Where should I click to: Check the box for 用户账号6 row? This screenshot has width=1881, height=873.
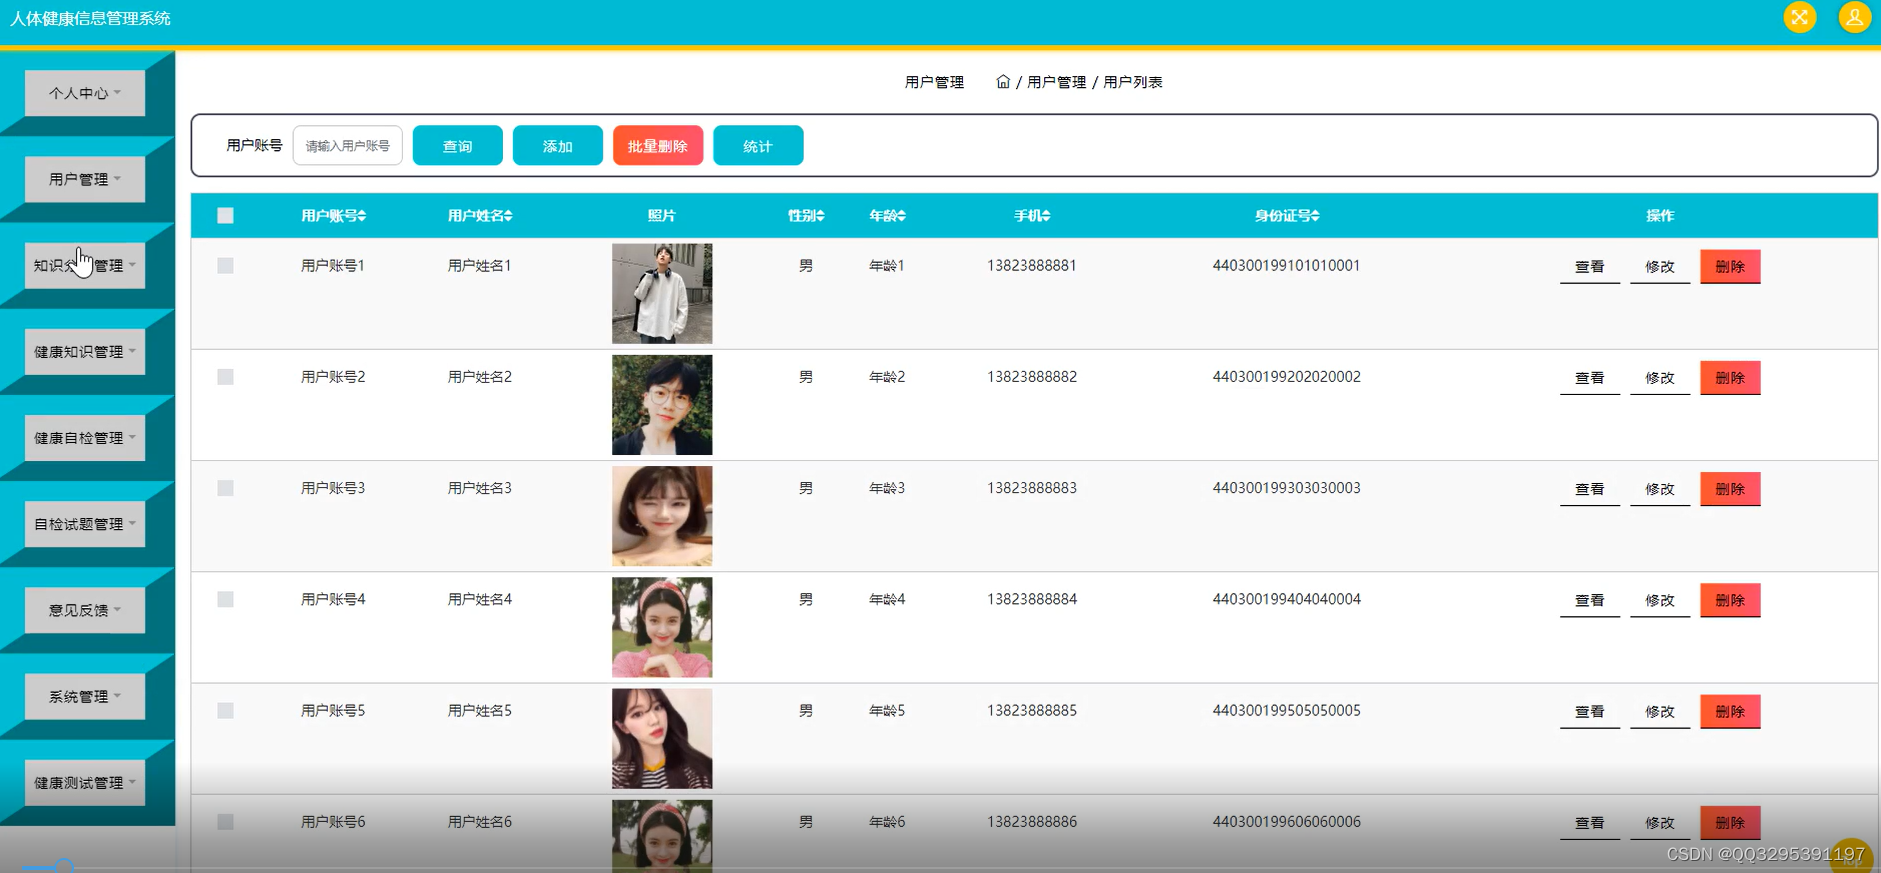(x=225, y=822)
